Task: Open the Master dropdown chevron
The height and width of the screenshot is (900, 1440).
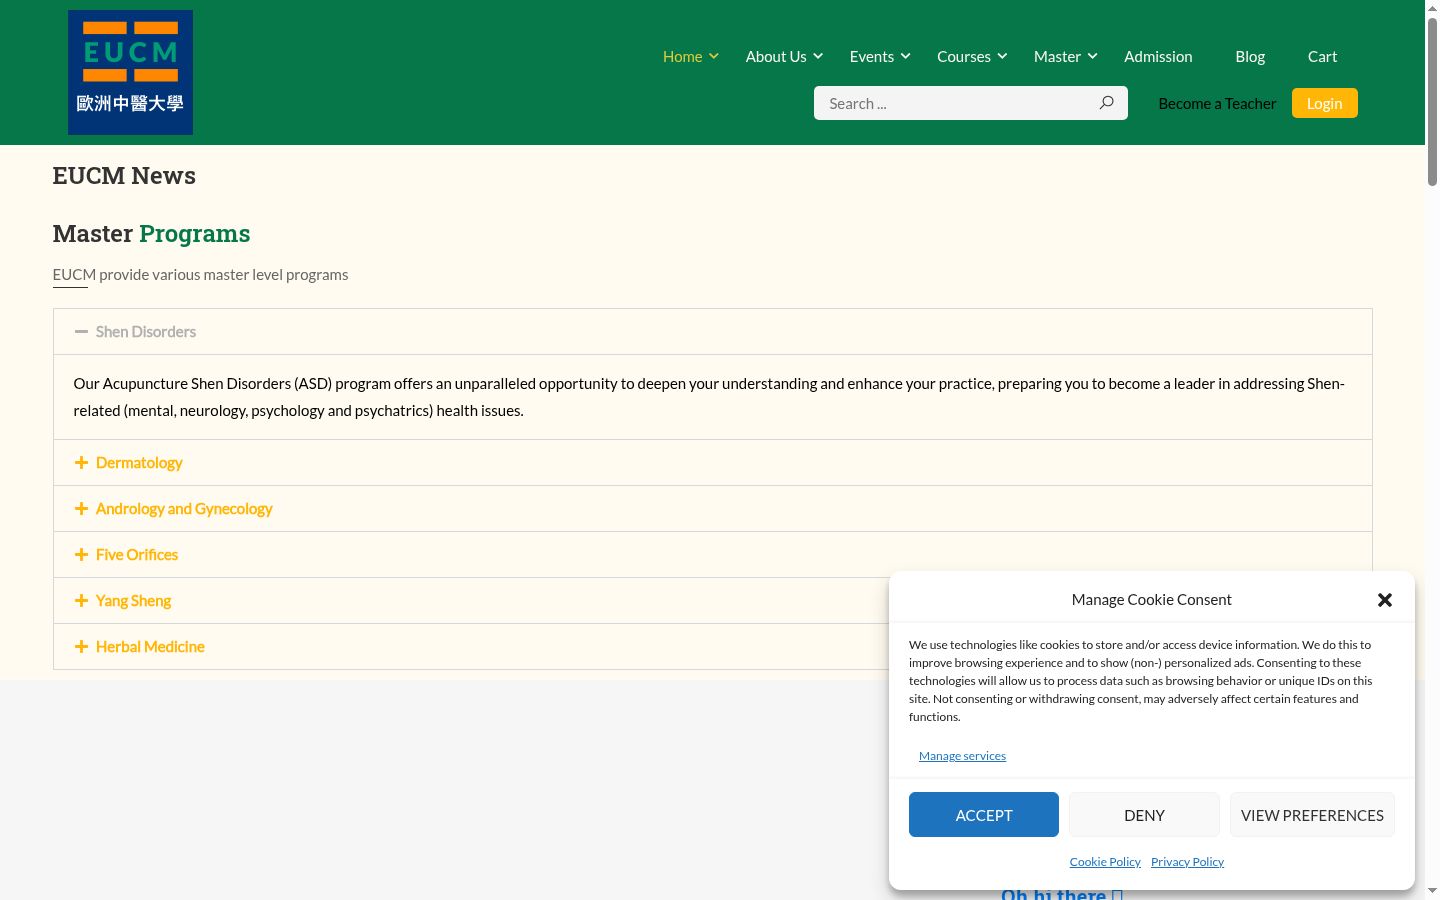Action: point(1093,56)
